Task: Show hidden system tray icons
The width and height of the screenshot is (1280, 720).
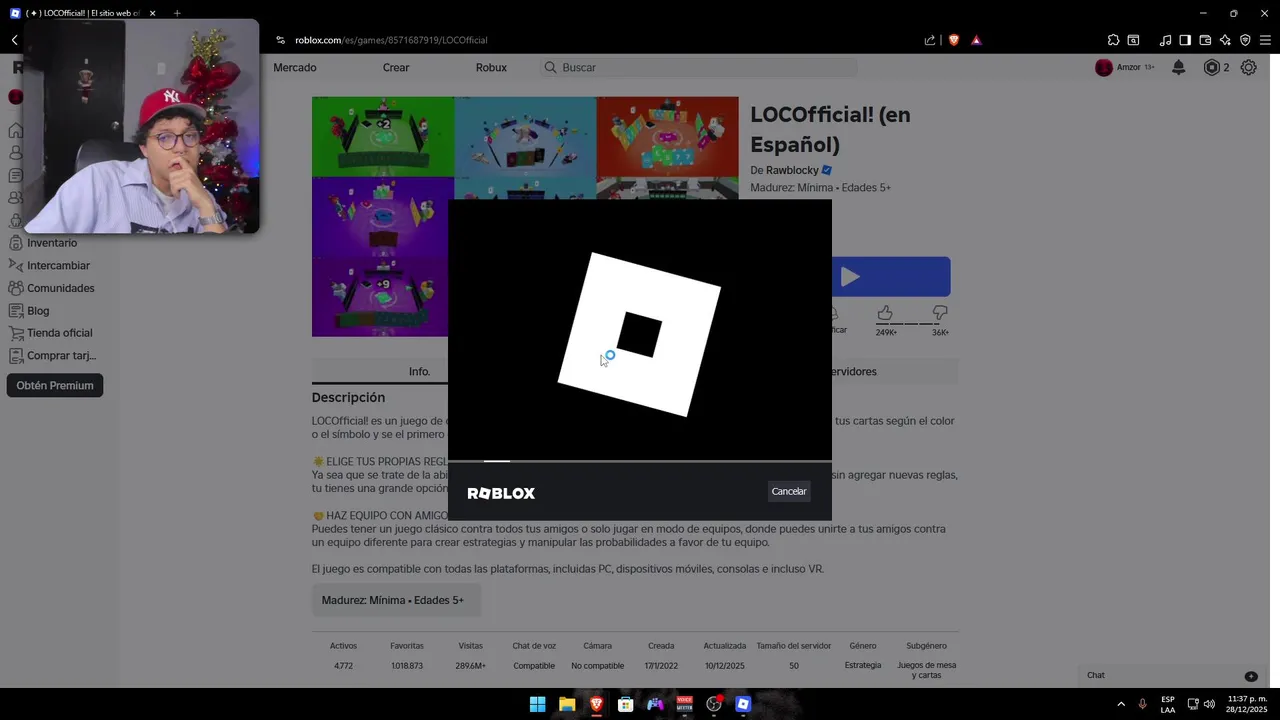Action: point(1121,704)
